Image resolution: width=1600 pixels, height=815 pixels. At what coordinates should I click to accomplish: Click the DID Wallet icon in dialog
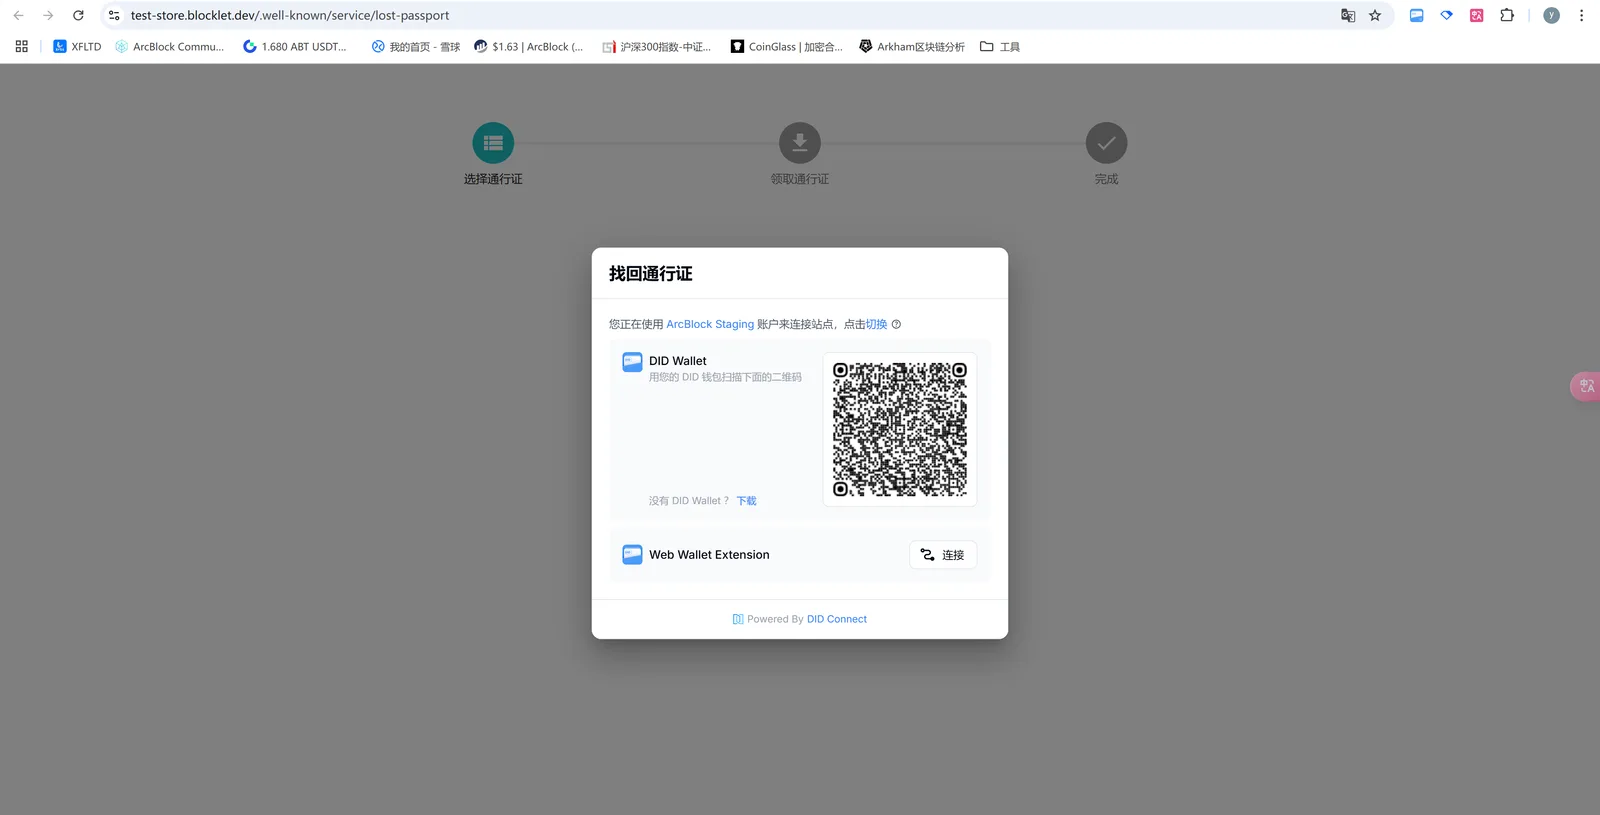pyautogui.click(x=632, y=362)
